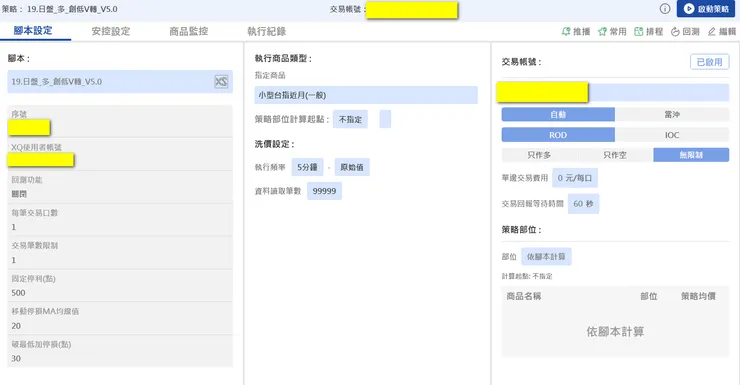The width and height of the screenshot is (740, 385).
Task: Open 原始值 price setting dropdown
Action: point(352,167)
